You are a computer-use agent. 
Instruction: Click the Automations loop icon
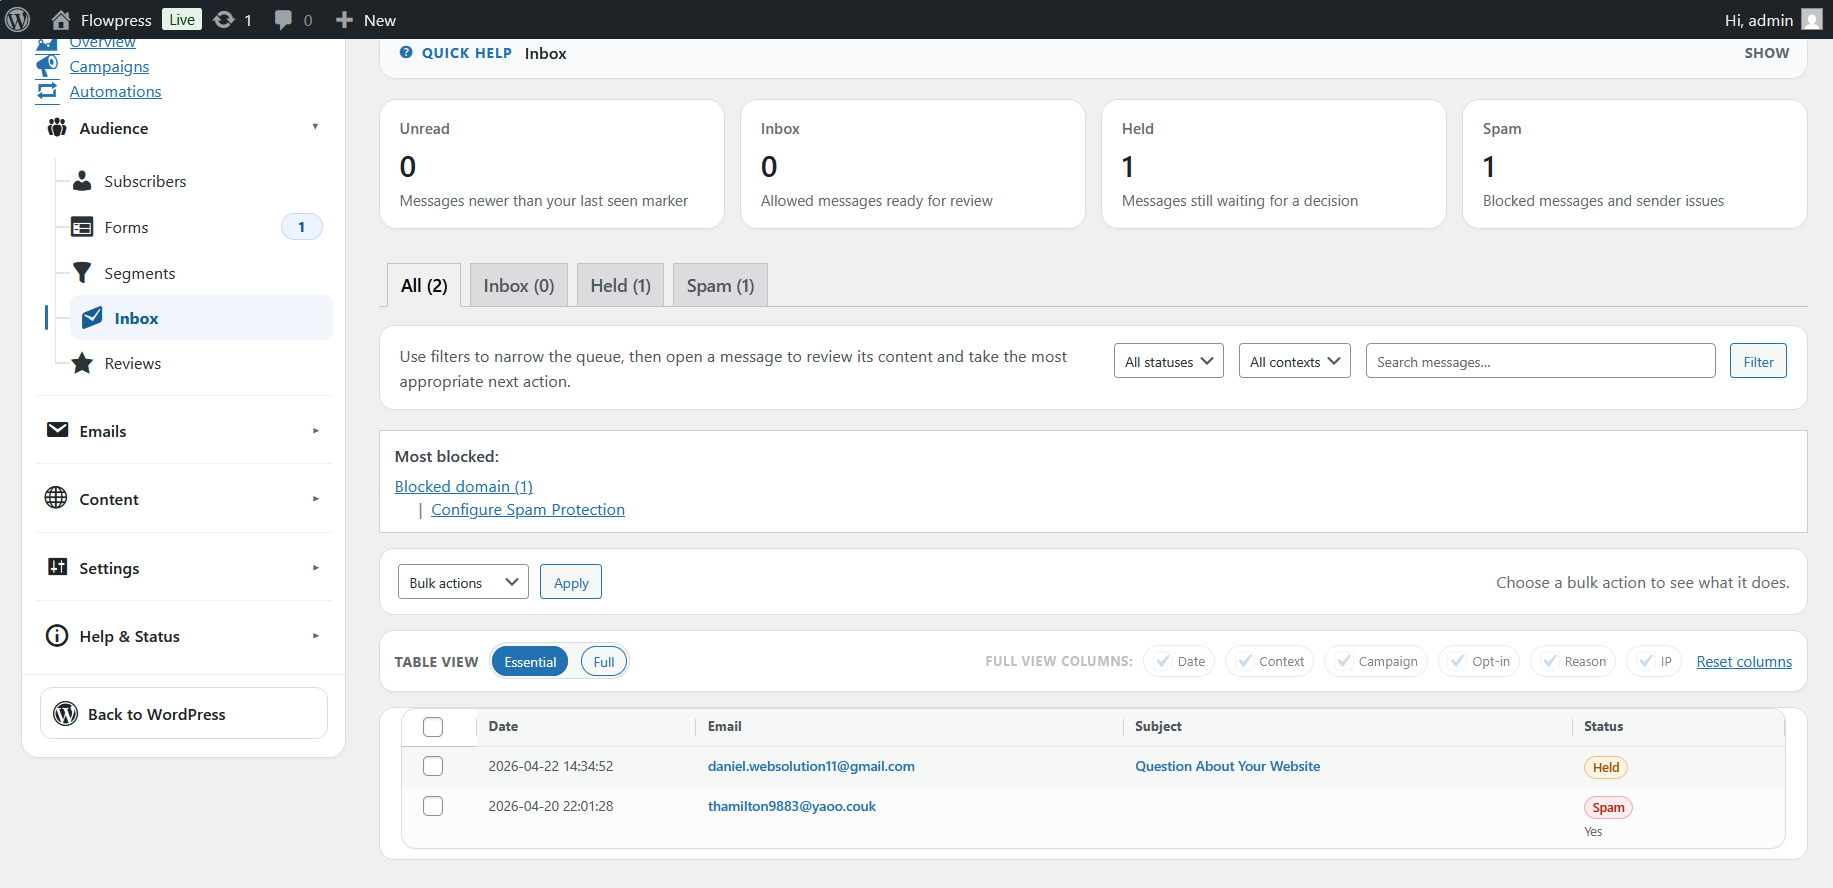click(x=47, y=91)
